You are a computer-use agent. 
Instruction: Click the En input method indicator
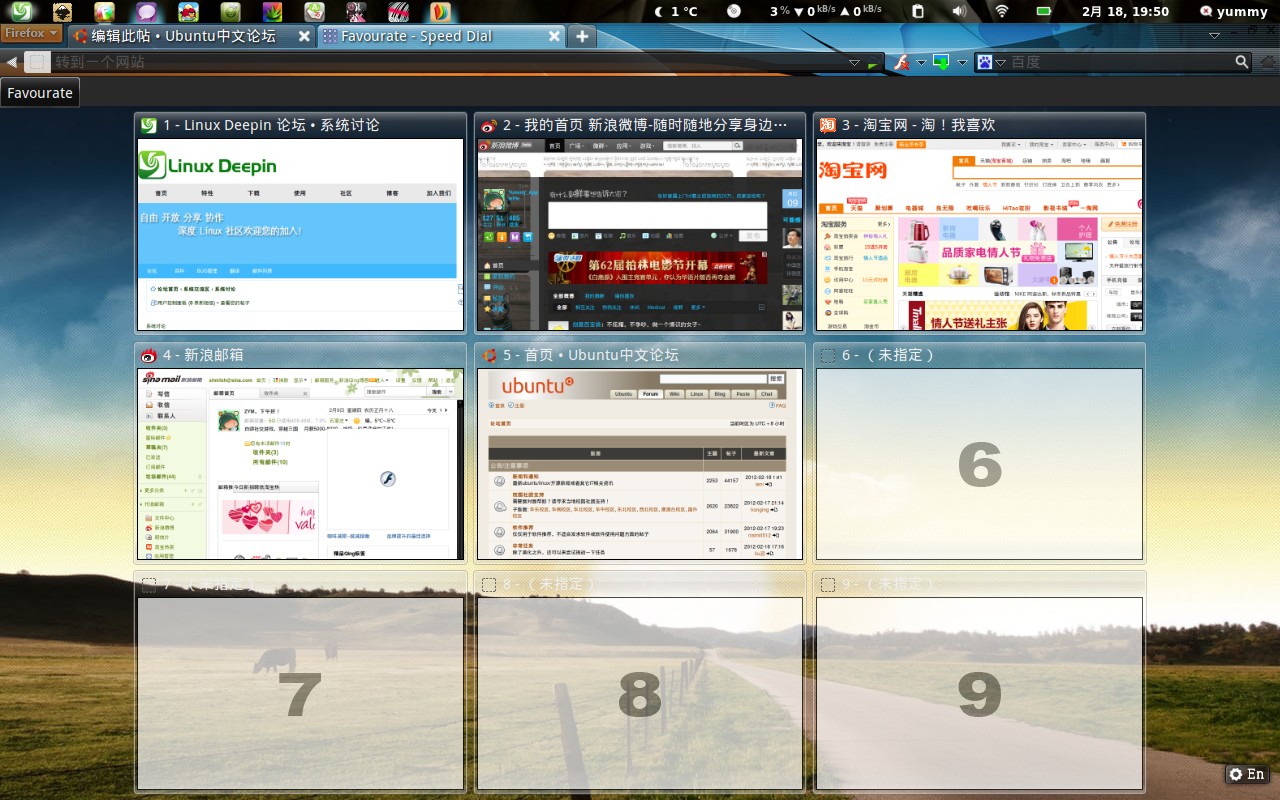1247,774
